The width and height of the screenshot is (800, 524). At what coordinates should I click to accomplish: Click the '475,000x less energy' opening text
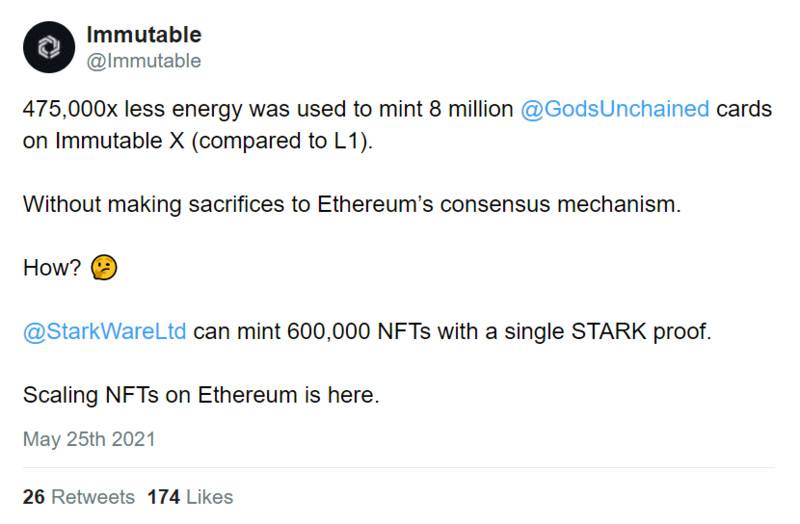point(133,109)
